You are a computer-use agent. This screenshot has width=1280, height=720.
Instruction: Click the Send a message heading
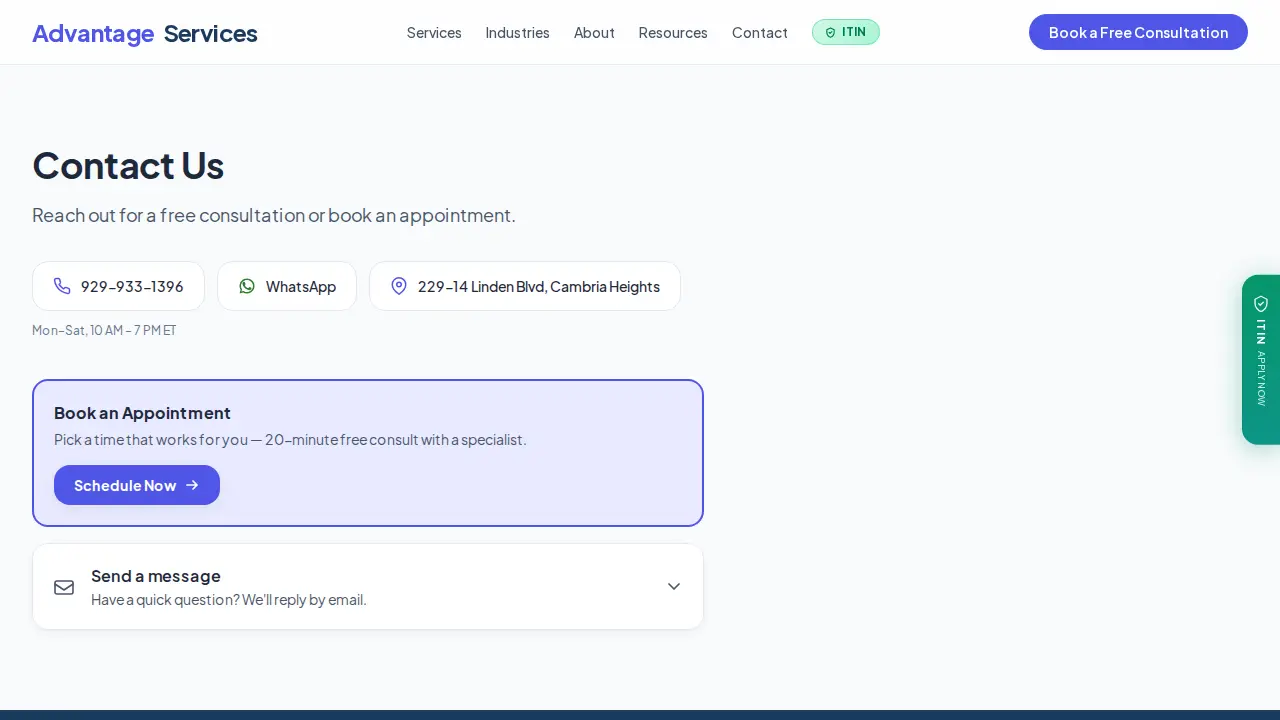pyautogui.click(x=156, y=576)
